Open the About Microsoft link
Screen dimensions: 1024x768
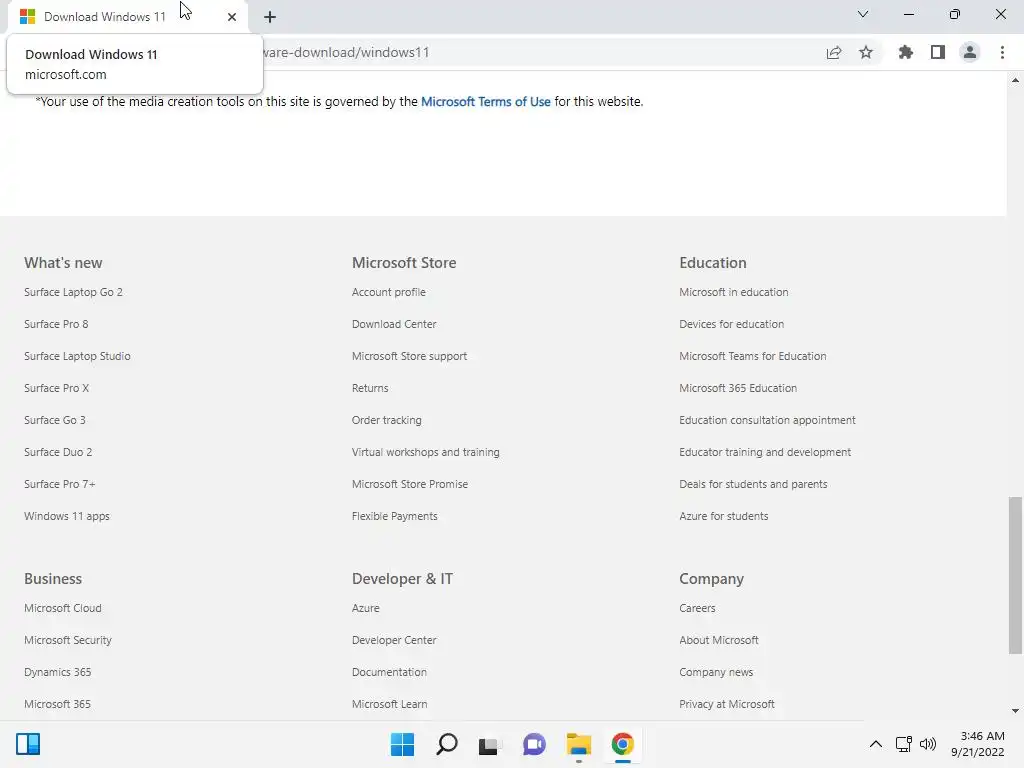(x=718, y=640)
